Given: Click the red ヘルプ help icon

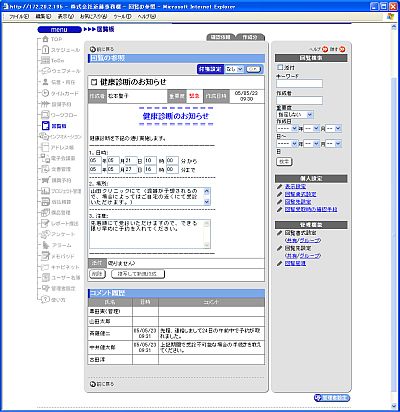Looking at the screenshot, I should pyautogui.click(x=325, y=49).
